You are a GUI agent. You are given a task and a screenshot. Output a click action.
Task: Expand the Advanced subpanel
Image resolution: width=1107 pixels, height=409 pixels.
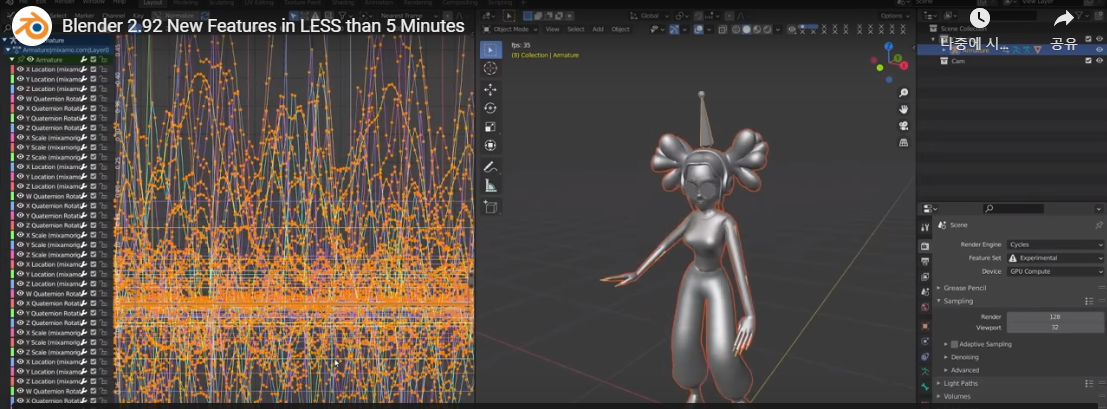pyautogui.click(x=964, y=370)
